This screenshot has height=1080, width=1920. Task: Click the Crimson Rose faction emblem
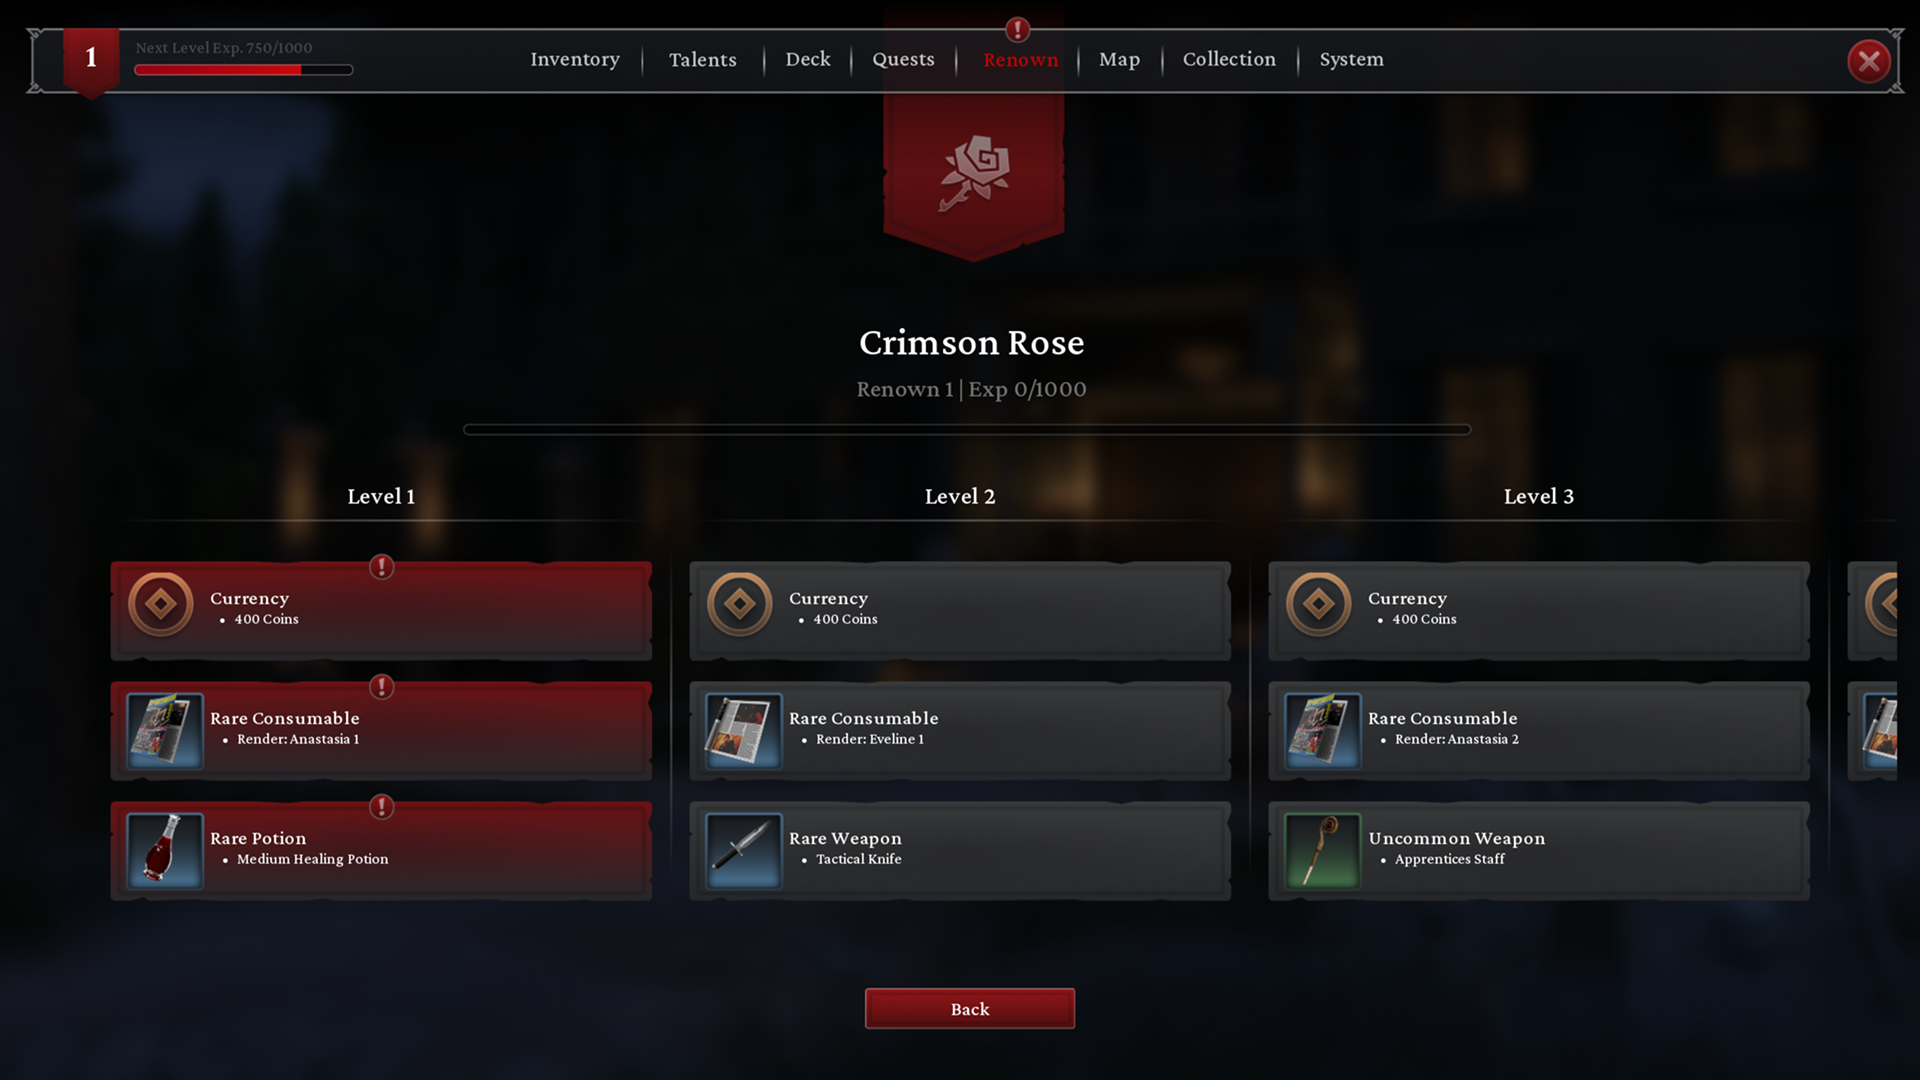974,173
